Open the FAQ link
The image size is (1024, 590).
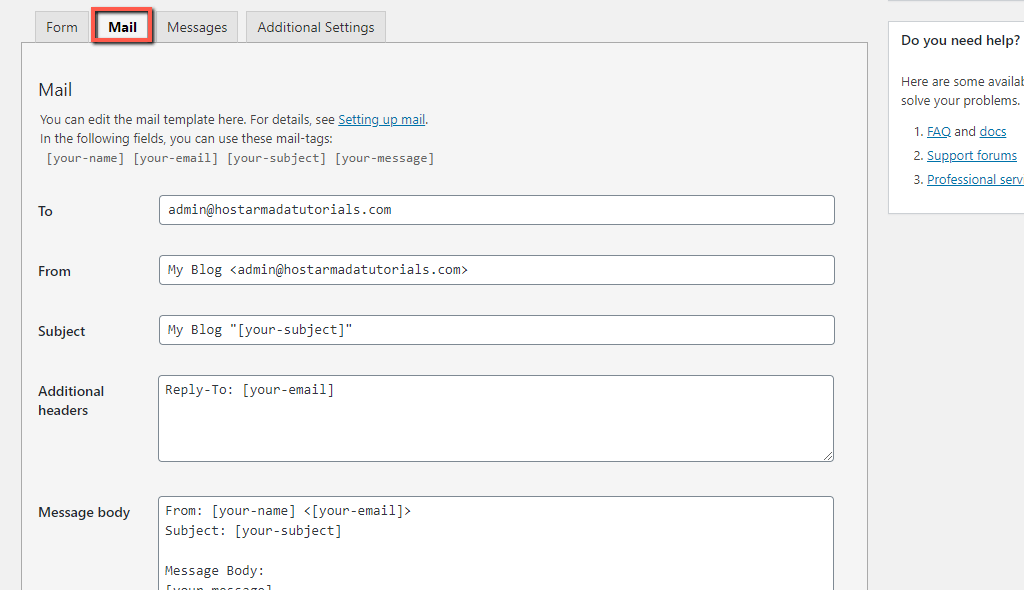pyautogui.click(x=938, y=131)
